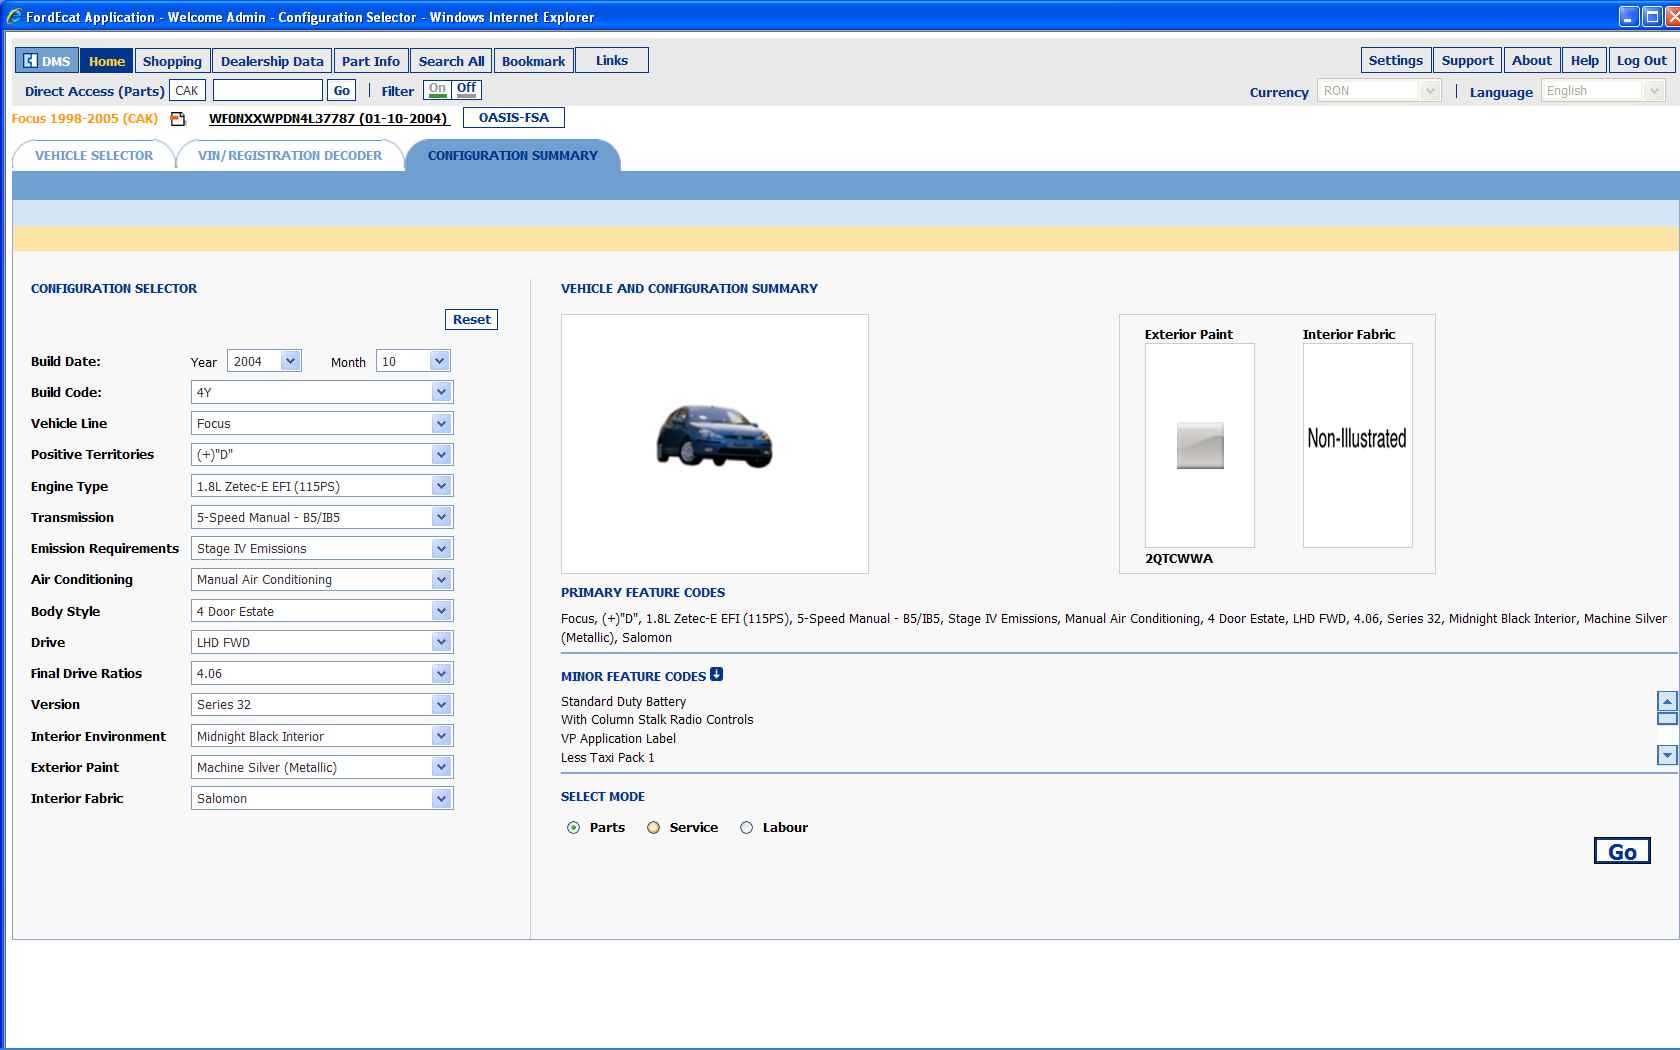This screenshot has width=1680, height=1050.
Task: Click the blue Ford Focus vehicle image
Action: [714, 437]
